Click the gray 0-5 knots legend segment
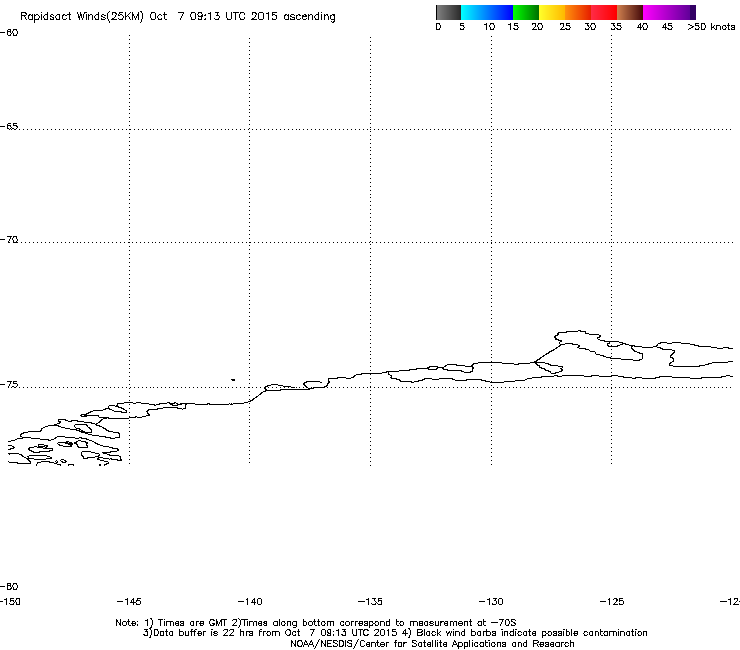Image resolution: width=740 pixels, height=650 pixels. click(x=448, y=12)
